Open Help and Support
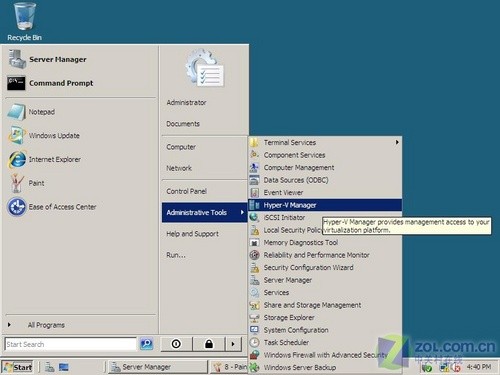This screenshot has width=500, height=375. [x=204, y=234]
